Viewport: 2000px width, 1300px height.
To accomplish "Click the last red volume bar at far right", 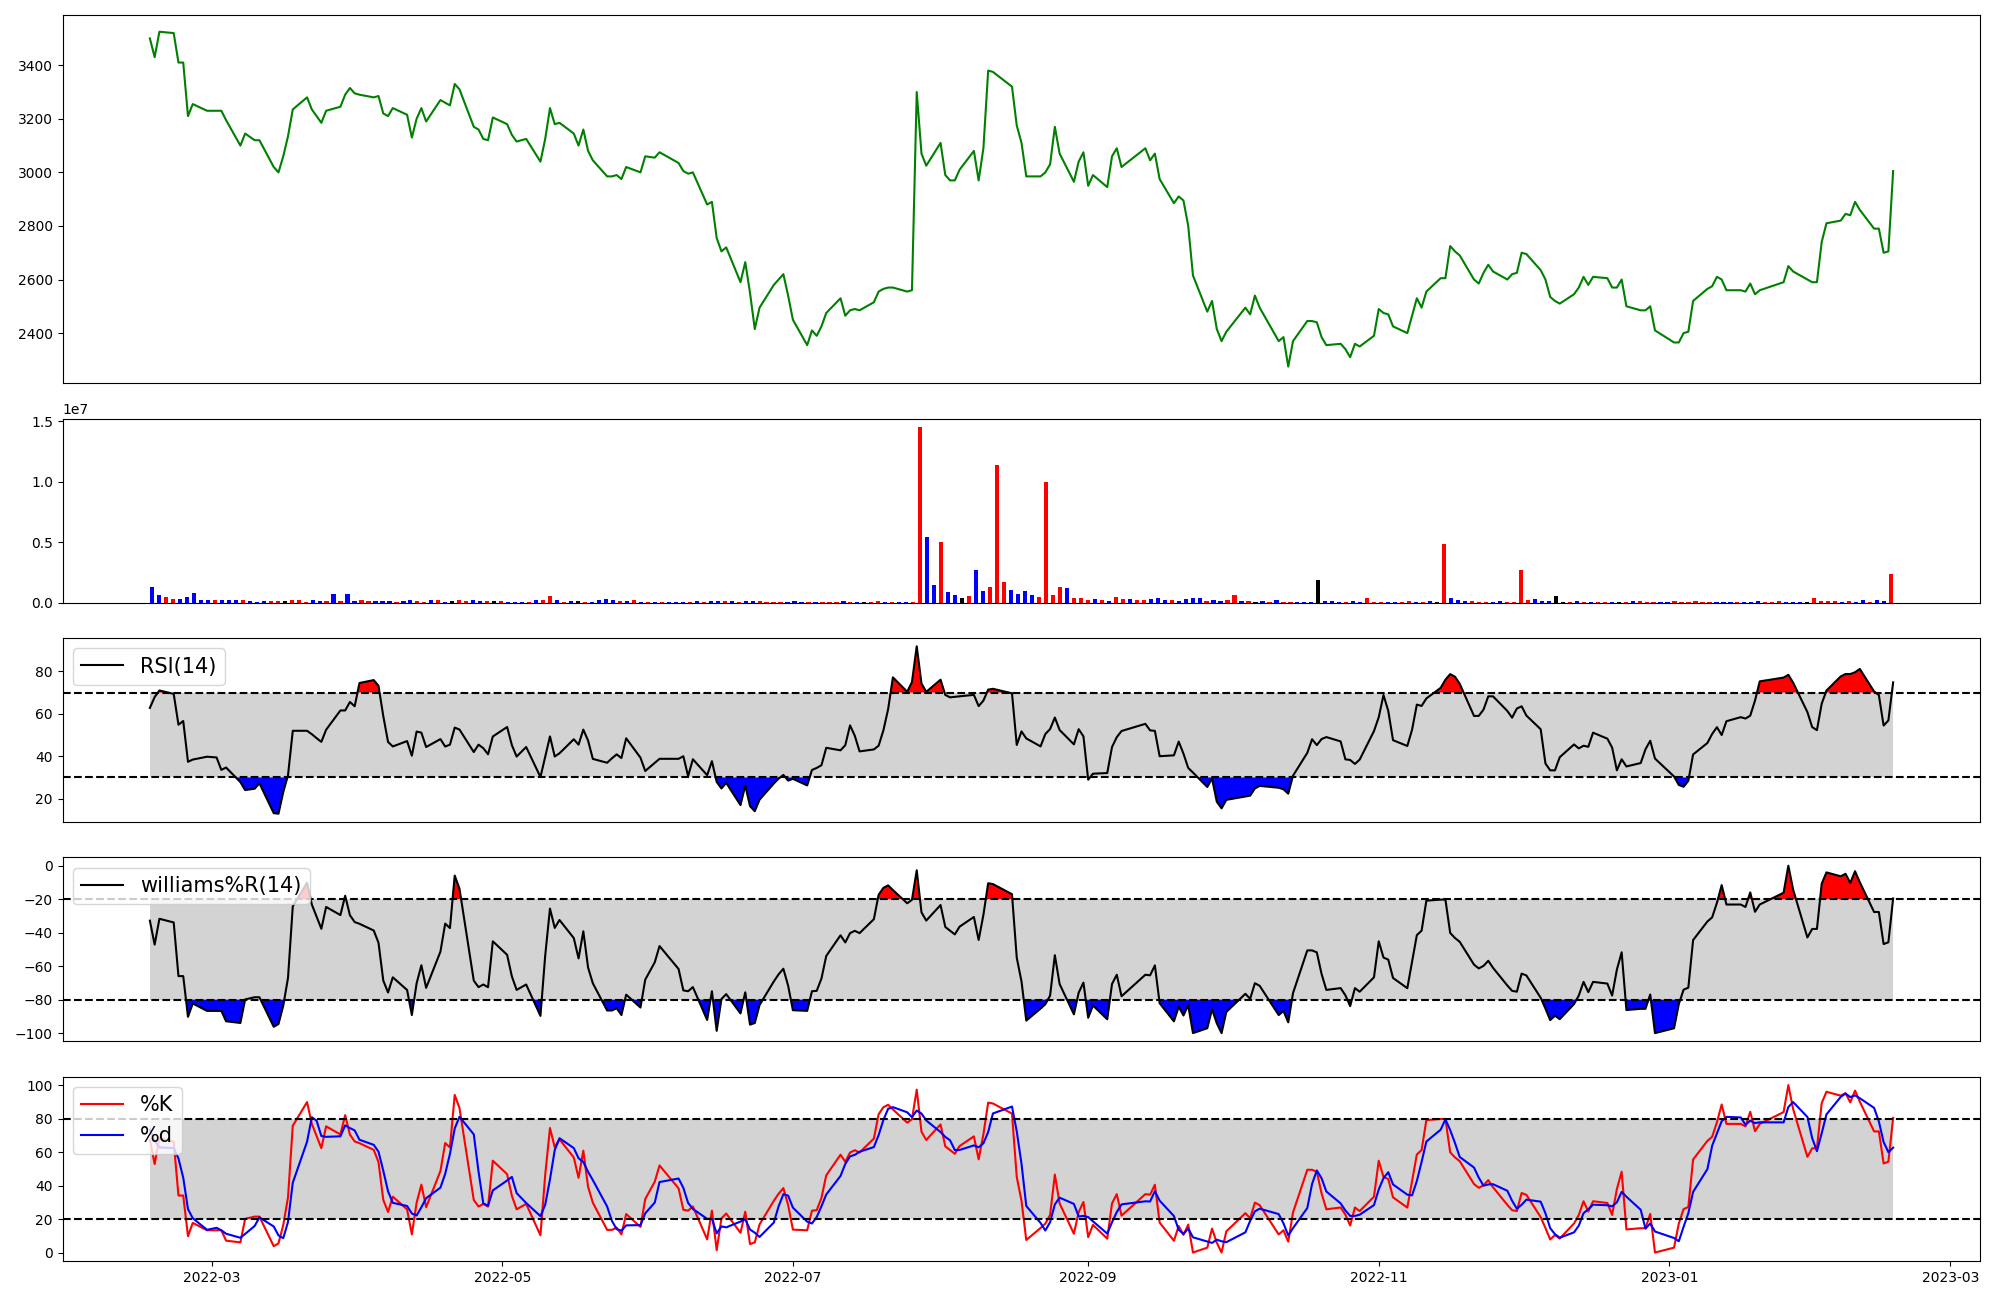I will (1891, 589).
